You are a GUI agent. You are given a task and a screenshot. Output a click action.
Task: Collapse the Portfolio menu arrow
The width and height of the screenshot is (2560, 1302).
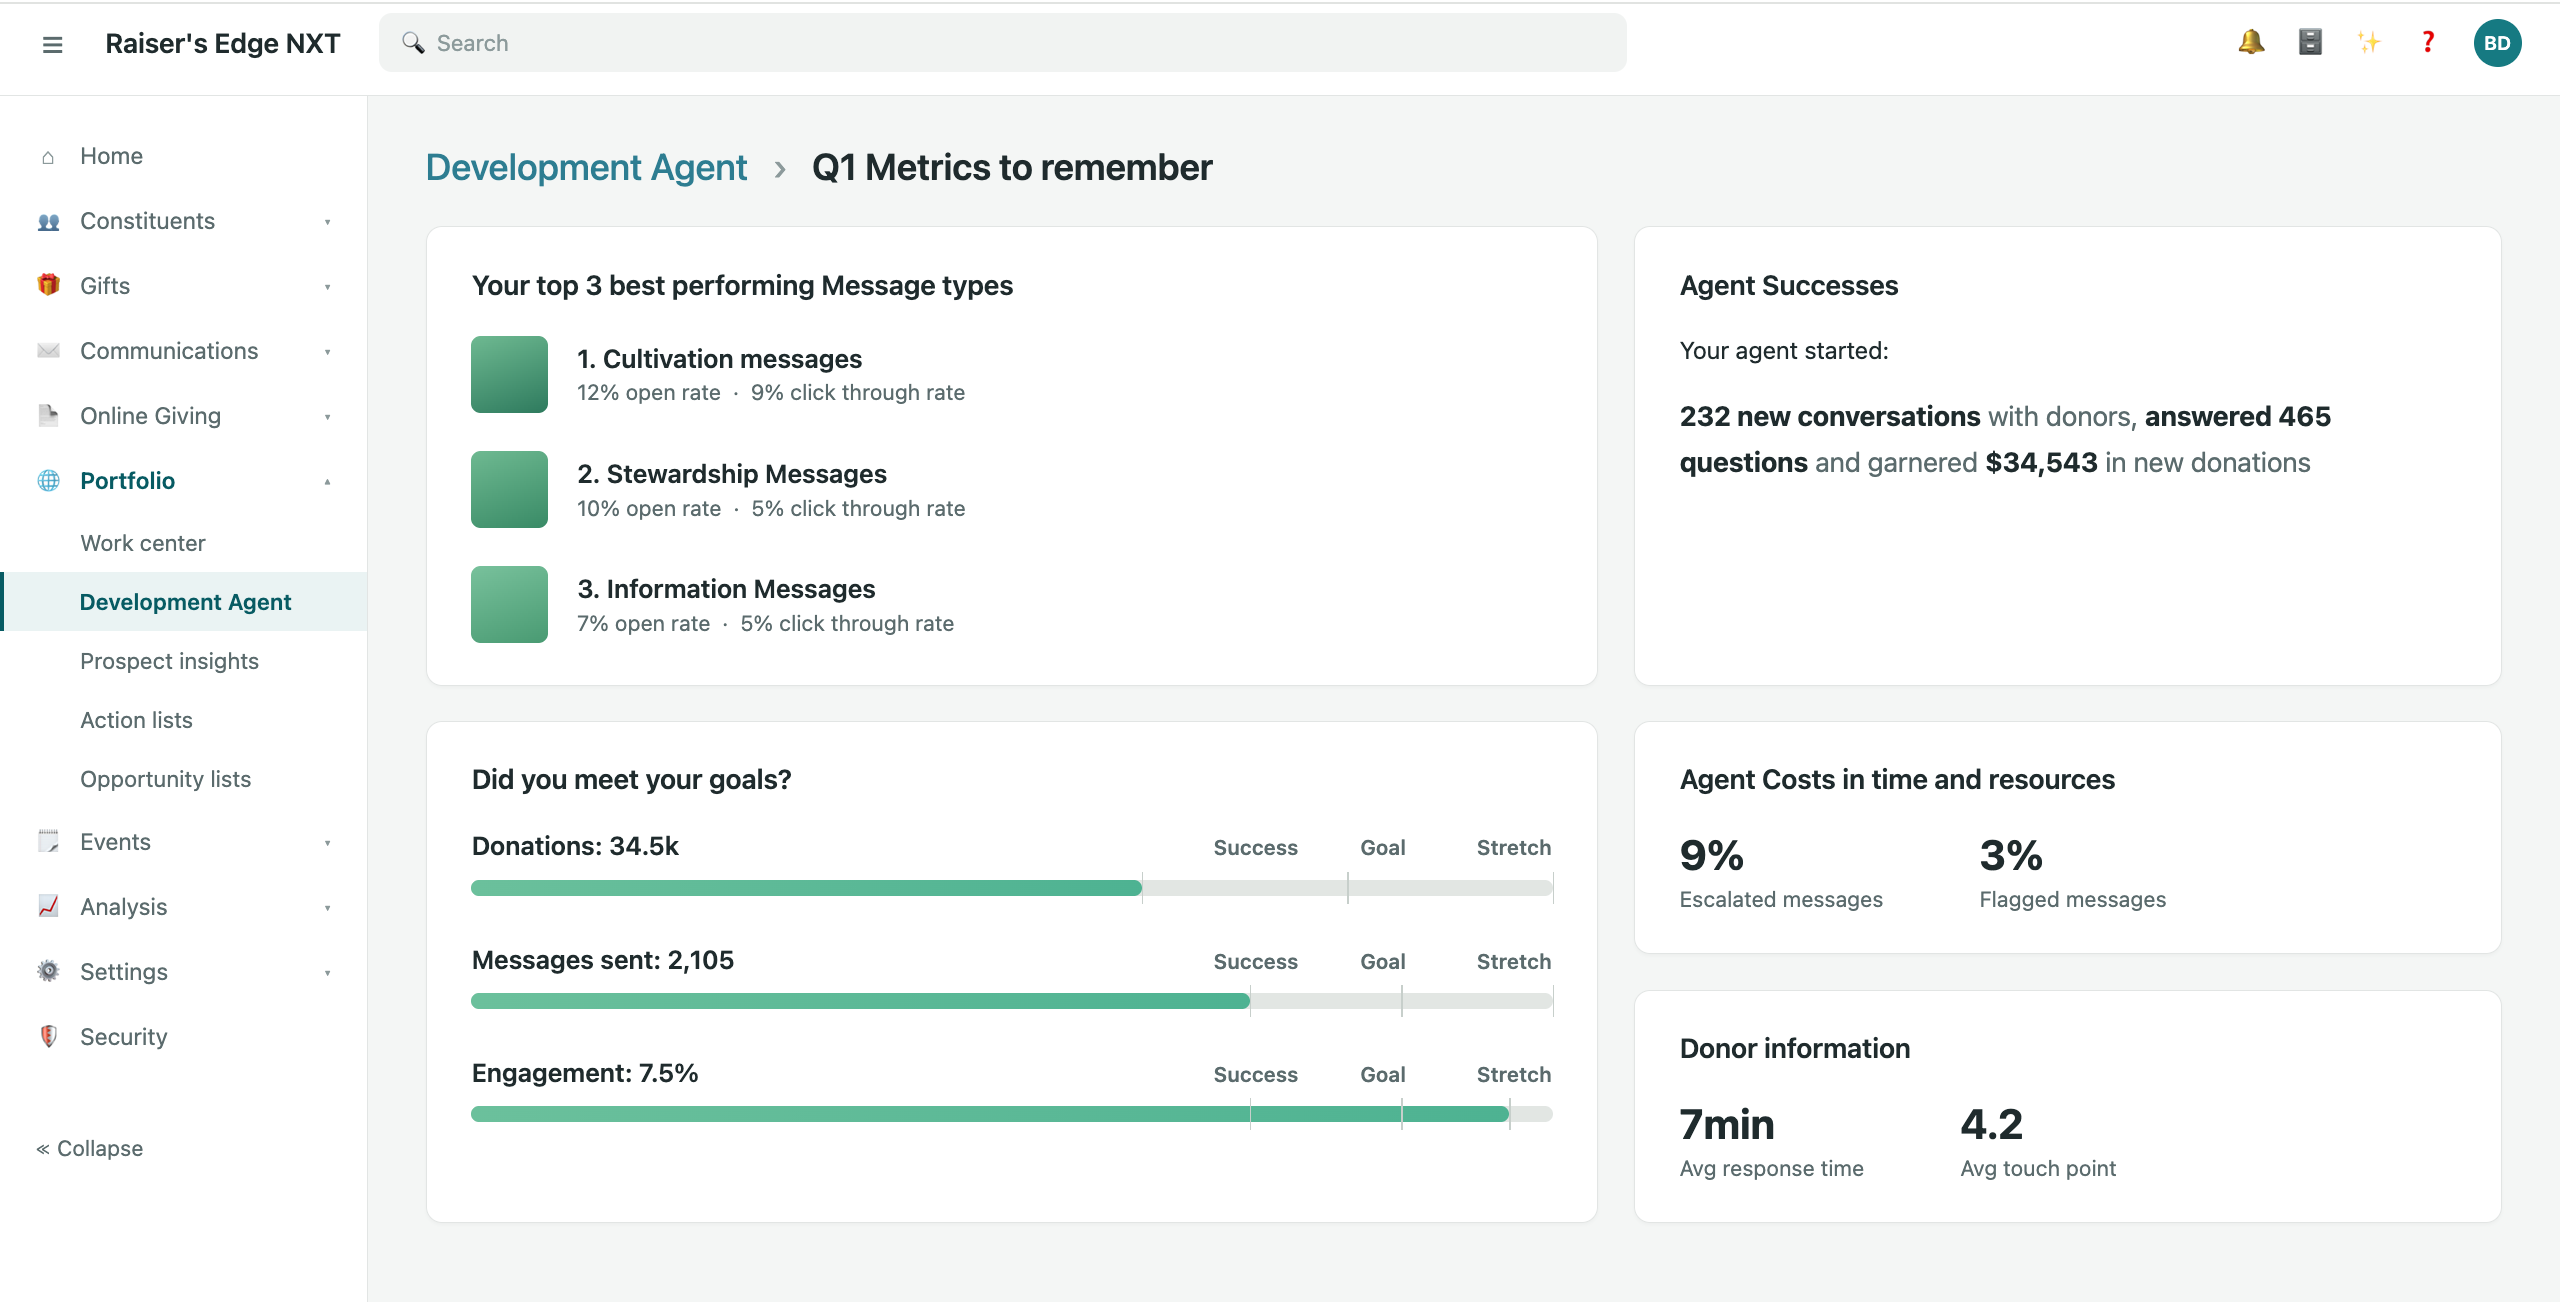(x=327, y=482)
